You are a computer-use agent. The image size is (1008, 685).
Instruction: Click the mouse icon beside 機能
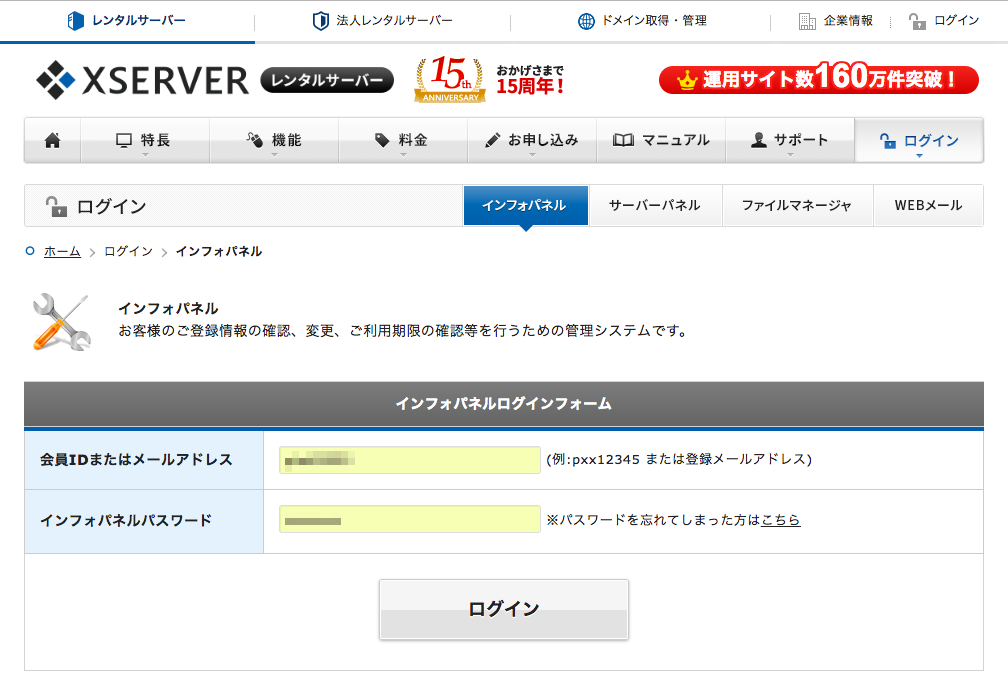tap(255, 139)
